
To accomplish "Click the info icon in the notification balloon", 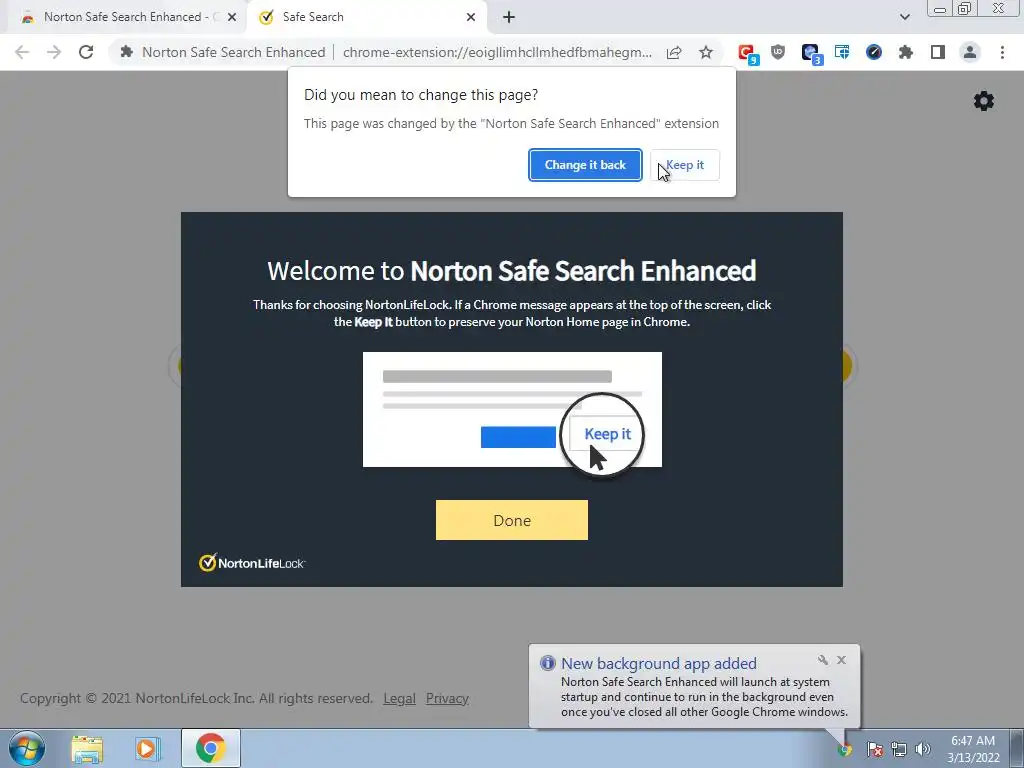I will click(x=547, y=664).
